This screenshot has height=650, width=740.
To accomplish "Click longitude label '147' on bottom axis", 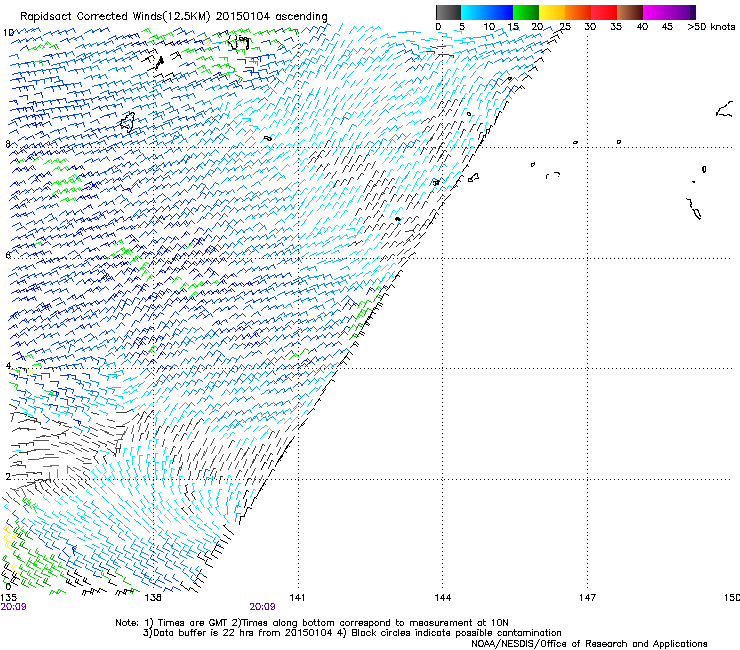I will tap(588, 598).
